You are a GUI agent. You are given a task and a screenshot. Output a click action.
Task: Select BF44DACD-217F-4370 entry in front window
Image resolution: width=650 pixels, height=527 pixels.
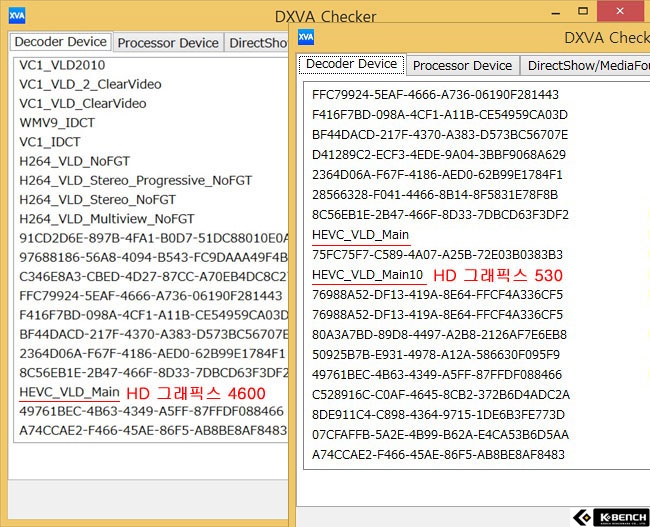440,134
